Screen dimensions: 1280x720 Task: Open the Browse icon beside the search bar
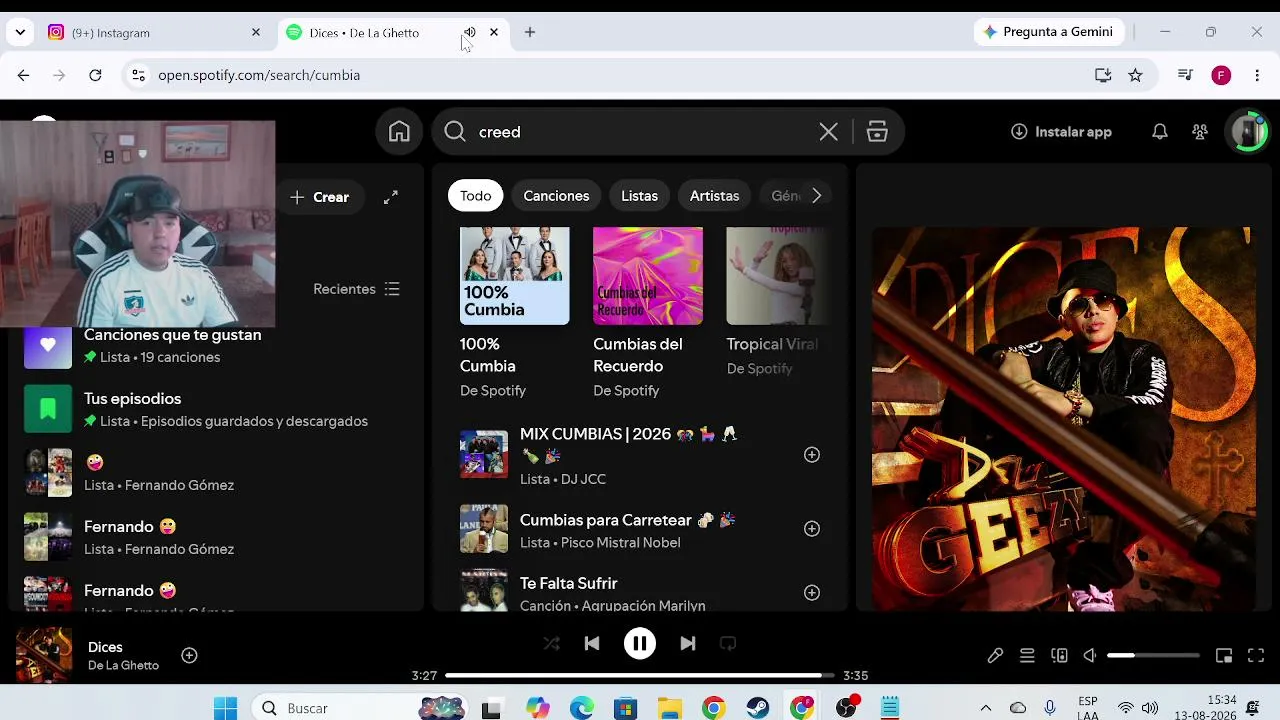[877, 132]
